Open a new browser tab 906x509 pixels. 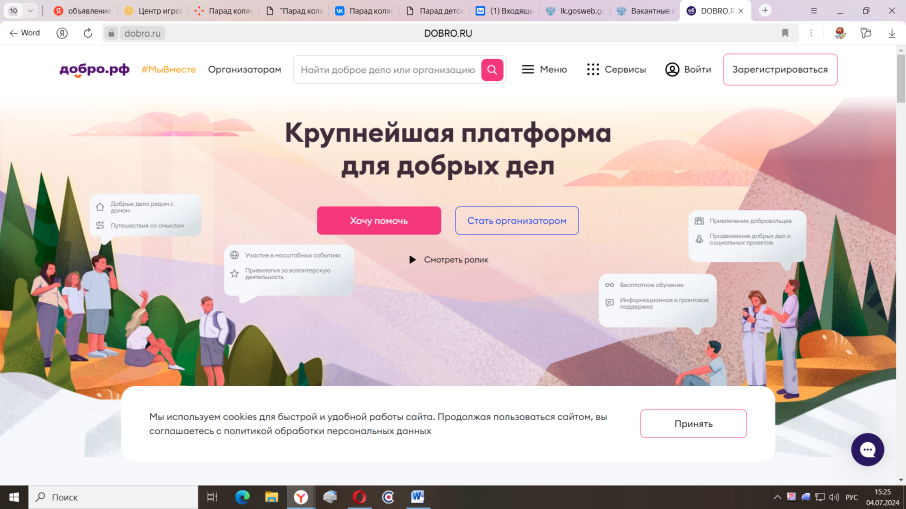click(x=765, y=10)
